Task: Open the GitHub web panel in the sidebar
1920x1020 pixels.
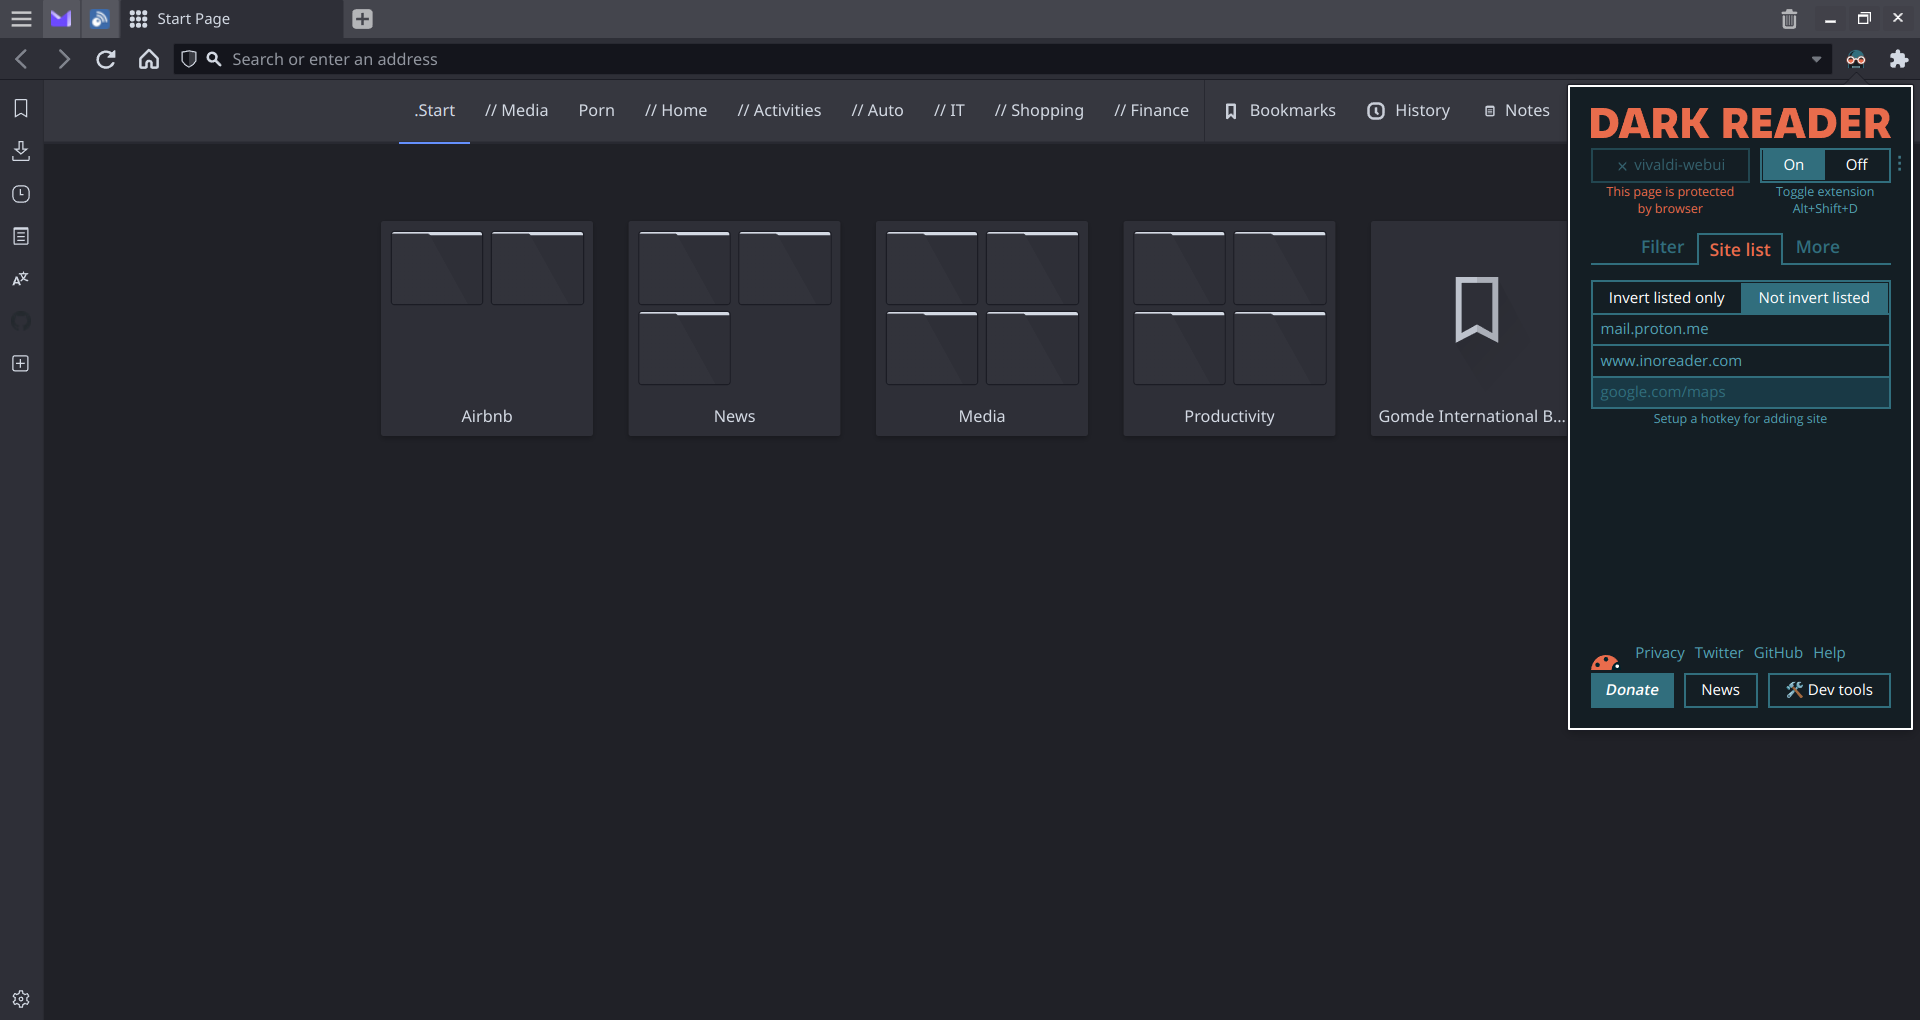Action: (x=21, y=321)
